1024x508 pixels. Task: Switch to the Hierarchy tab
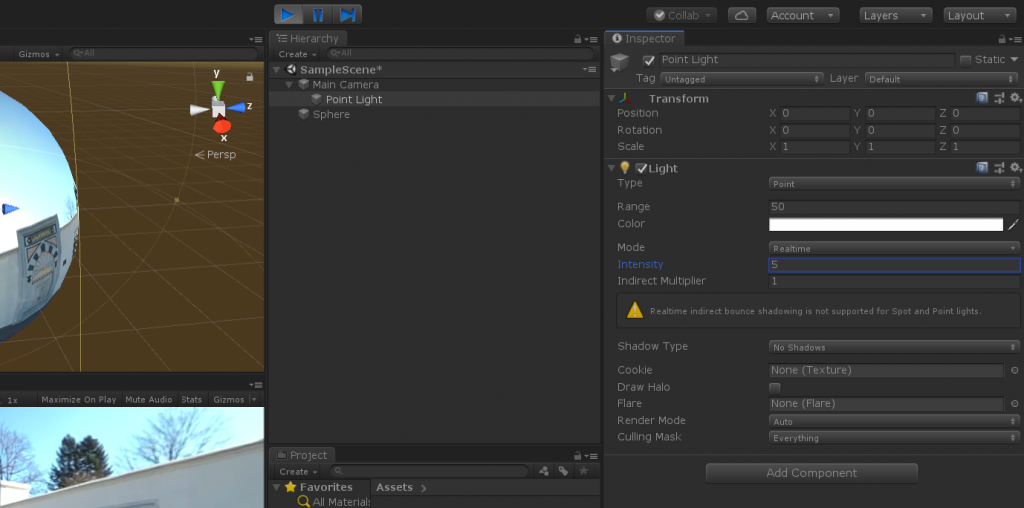(x=308, y=39)
